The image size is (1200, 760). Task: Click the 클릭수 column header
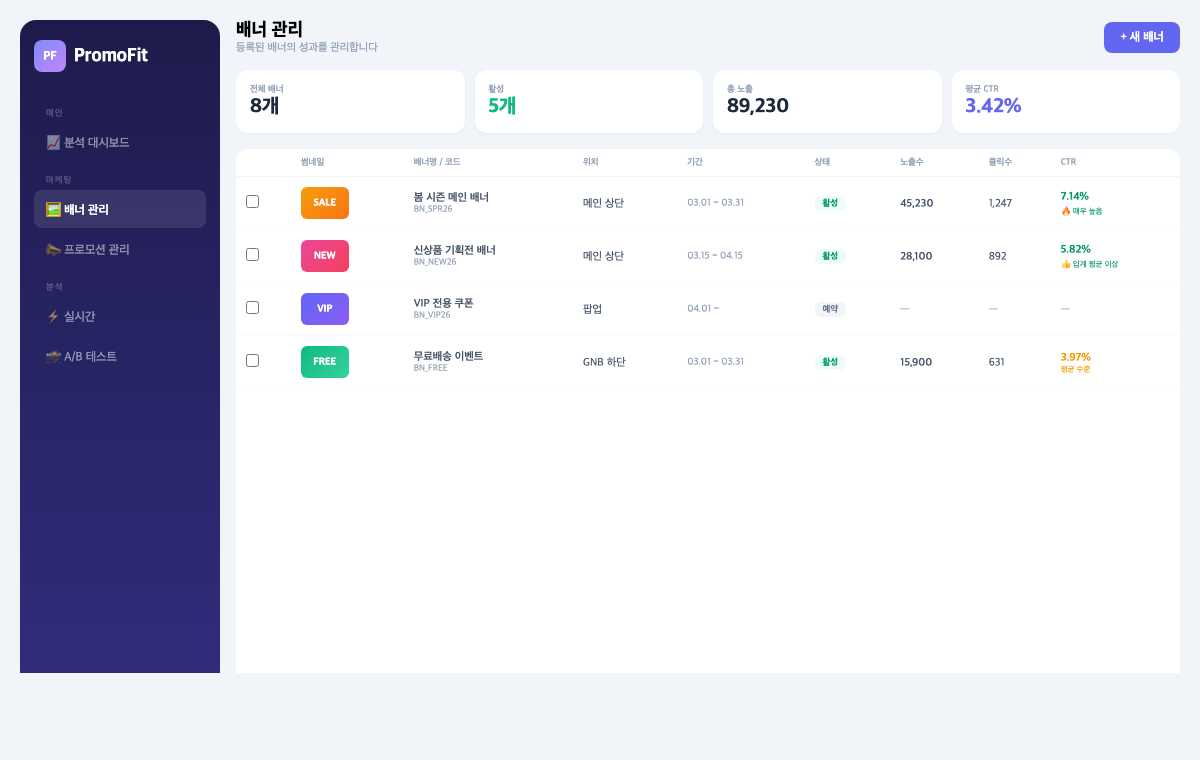pyautogui.click(x=1000, y=162)
